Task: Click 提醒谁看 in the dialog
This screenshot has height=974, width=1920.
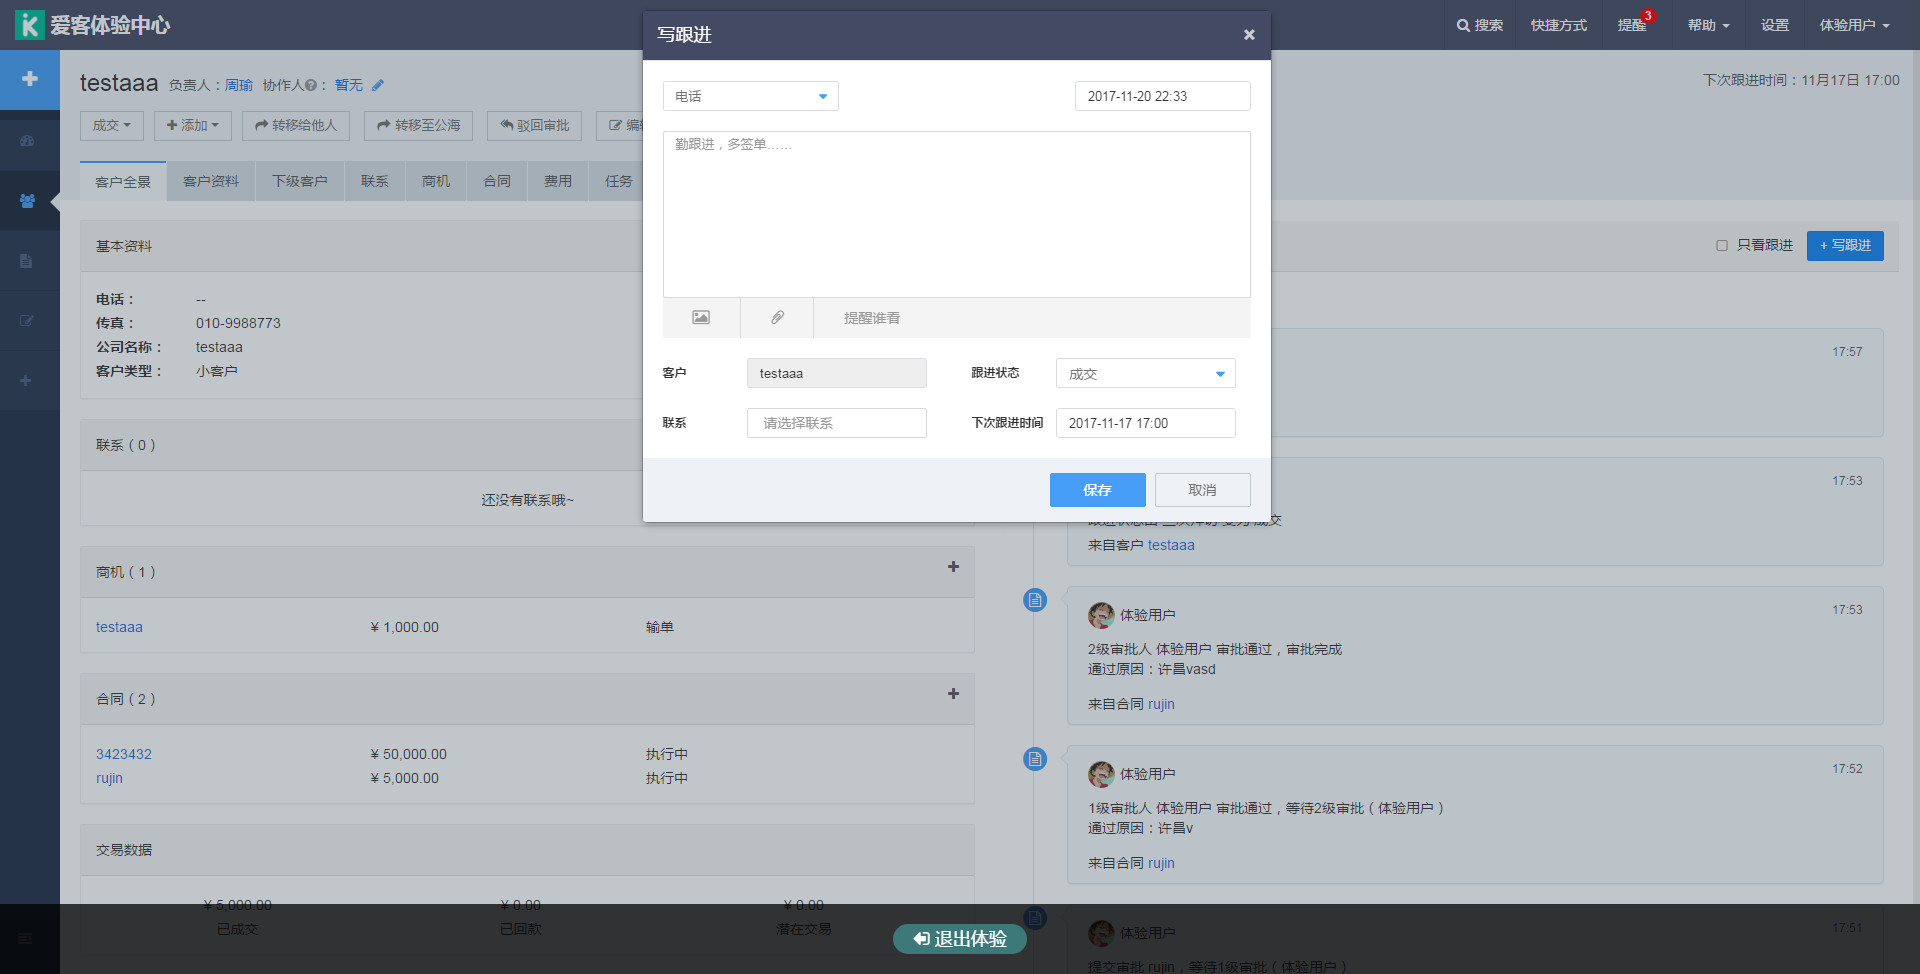Action: coord(872,318)
